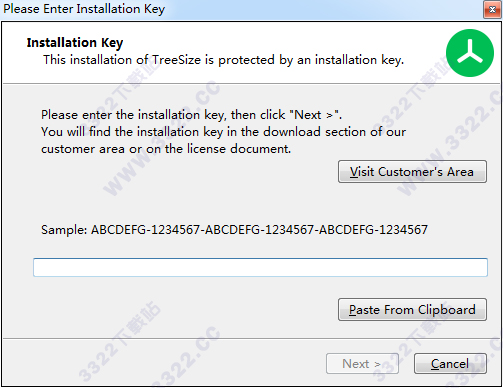Cancel the installation key prompt
This screenshot has width=503, height=388.
coord(450,363)
